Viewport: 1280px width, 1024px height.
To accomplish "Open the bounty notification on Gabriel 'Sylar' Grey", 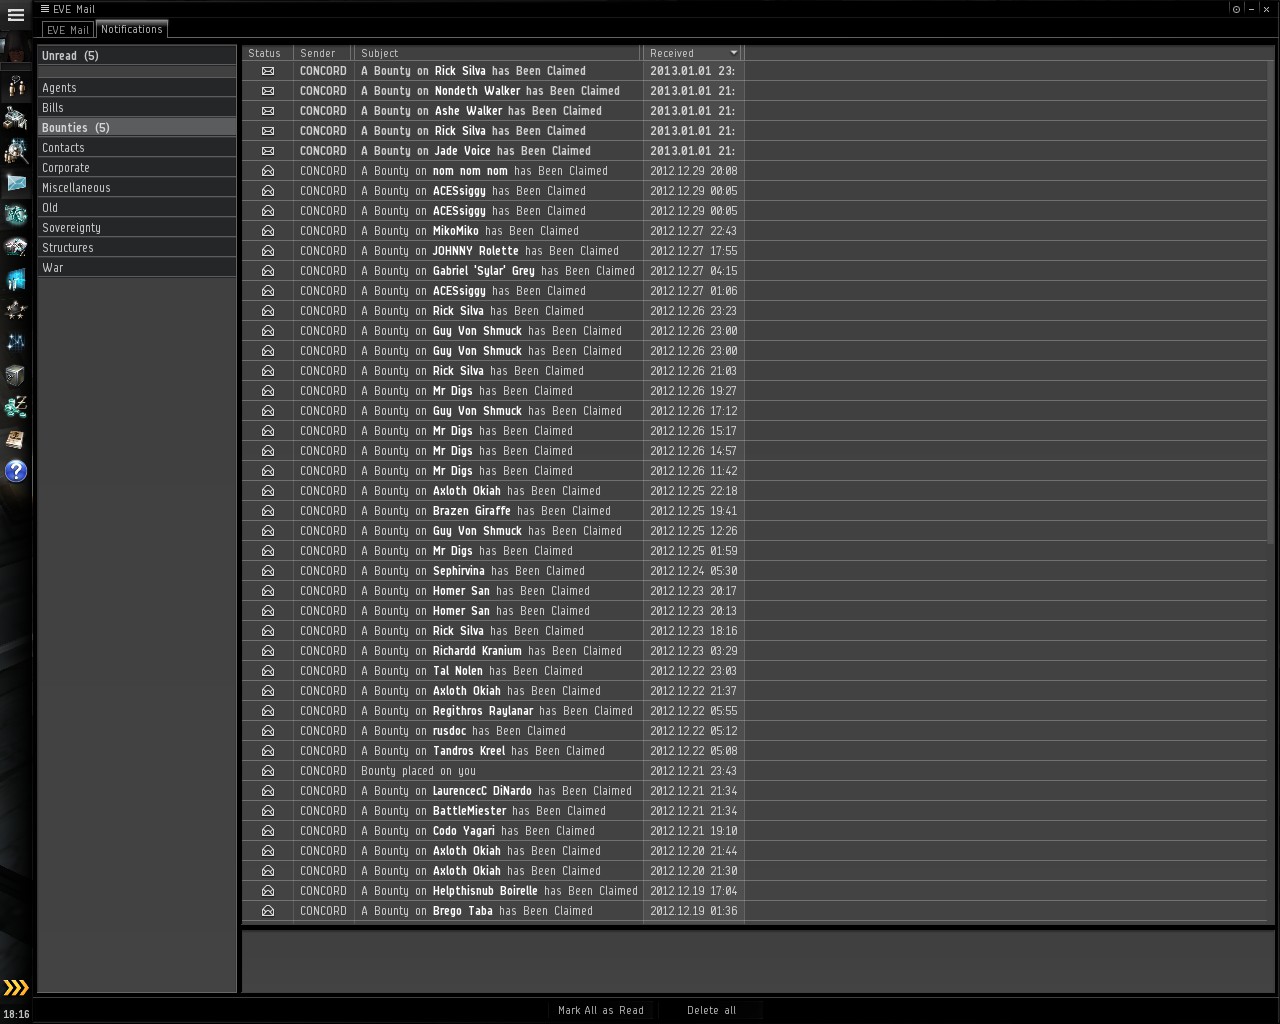I will [x=755, y=271].
